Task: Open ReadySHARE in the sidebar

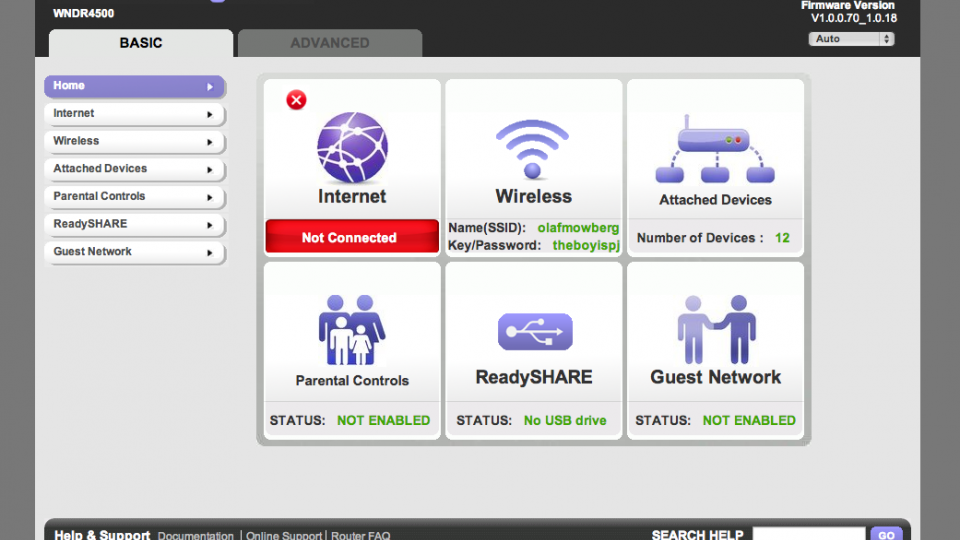Action: pyautogui.click(x=134, y=224)
